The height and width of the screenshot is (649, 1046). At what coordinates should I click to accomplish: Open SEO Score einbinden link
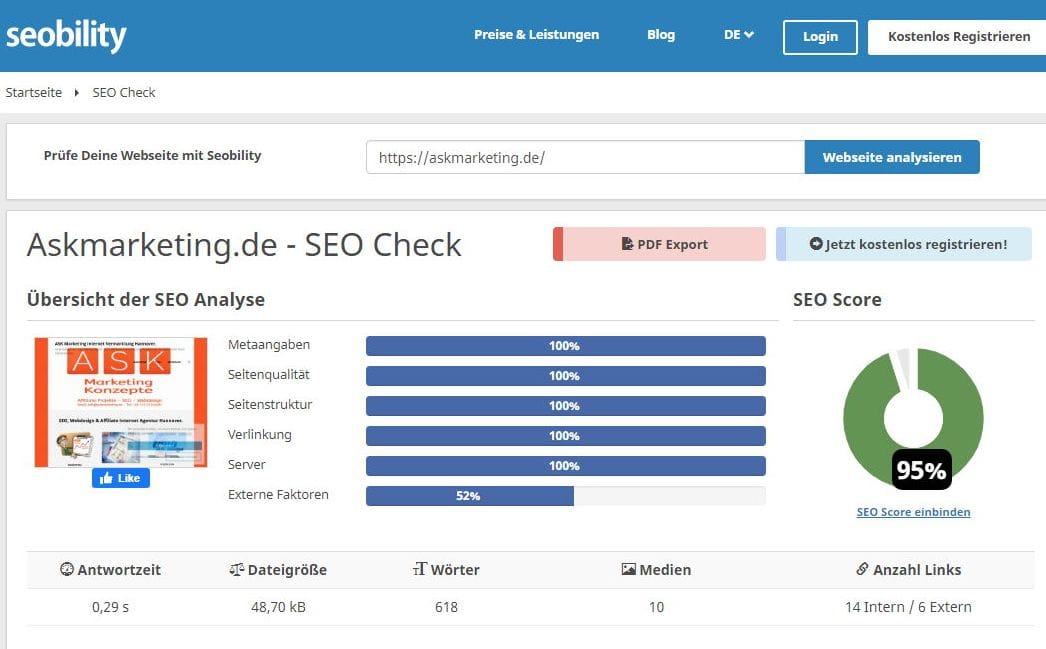coord(913,512)
